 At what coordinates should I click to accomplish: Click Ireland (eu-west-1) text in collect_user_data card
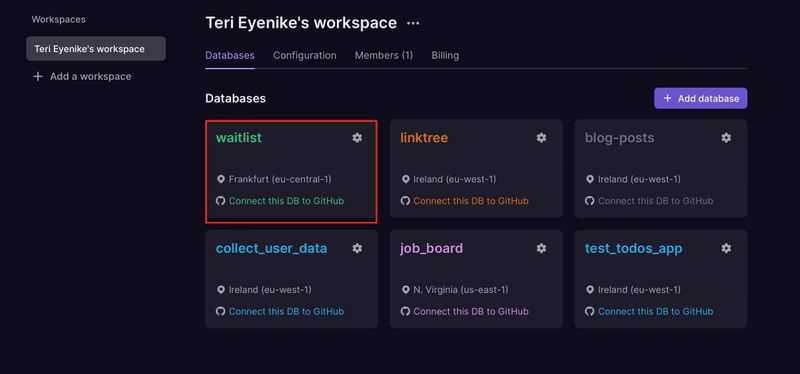tap(270, 290)
